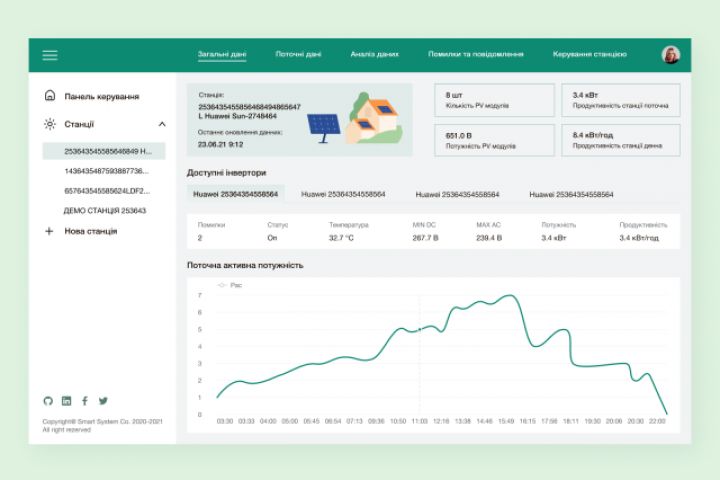Click the update time 23.06.21 9:12
This screenshot has height=480, width=720.
220,144
